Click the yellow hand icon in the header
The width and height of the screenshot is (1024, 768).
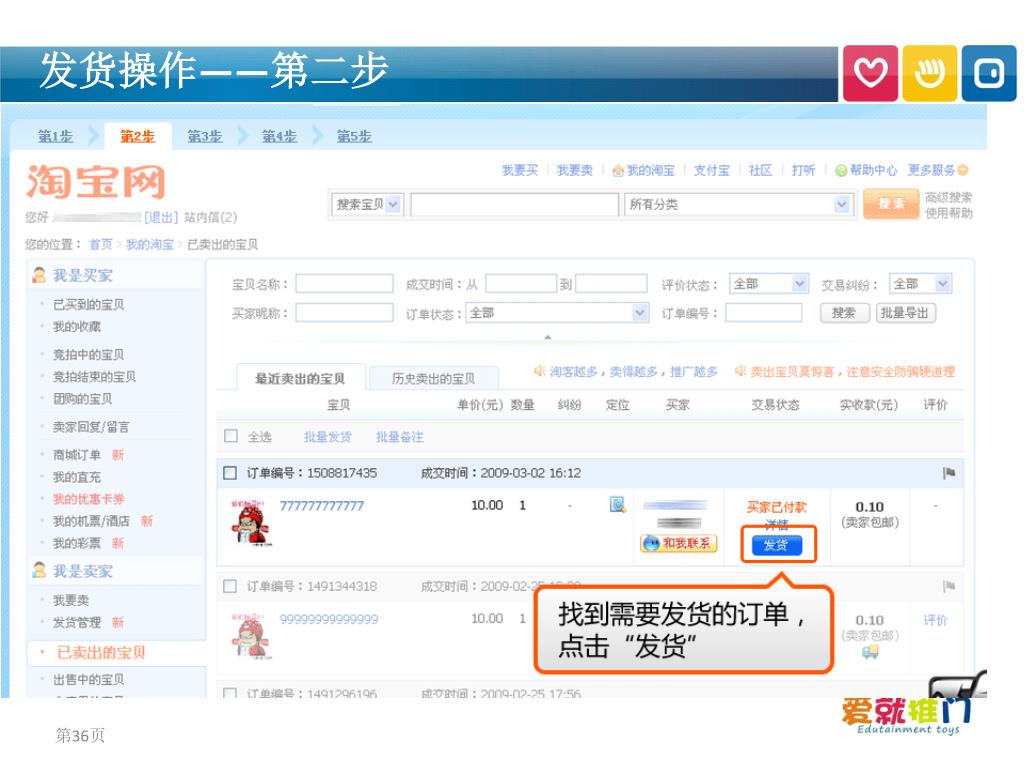tap(929, 73)
